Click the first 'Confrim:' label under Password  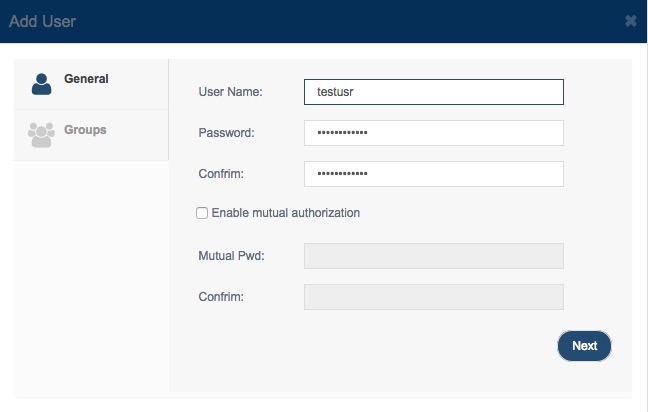tap(221, 174)
